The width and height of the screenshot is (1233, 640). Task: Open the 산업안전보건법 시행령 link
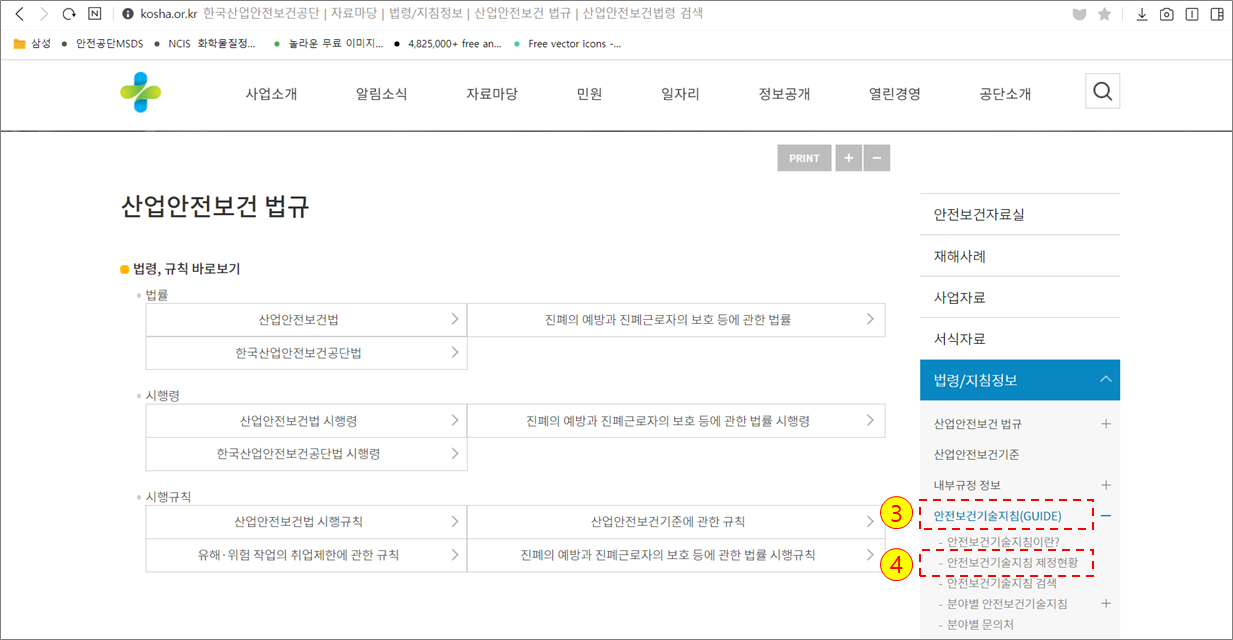click(x=306, y=421)
